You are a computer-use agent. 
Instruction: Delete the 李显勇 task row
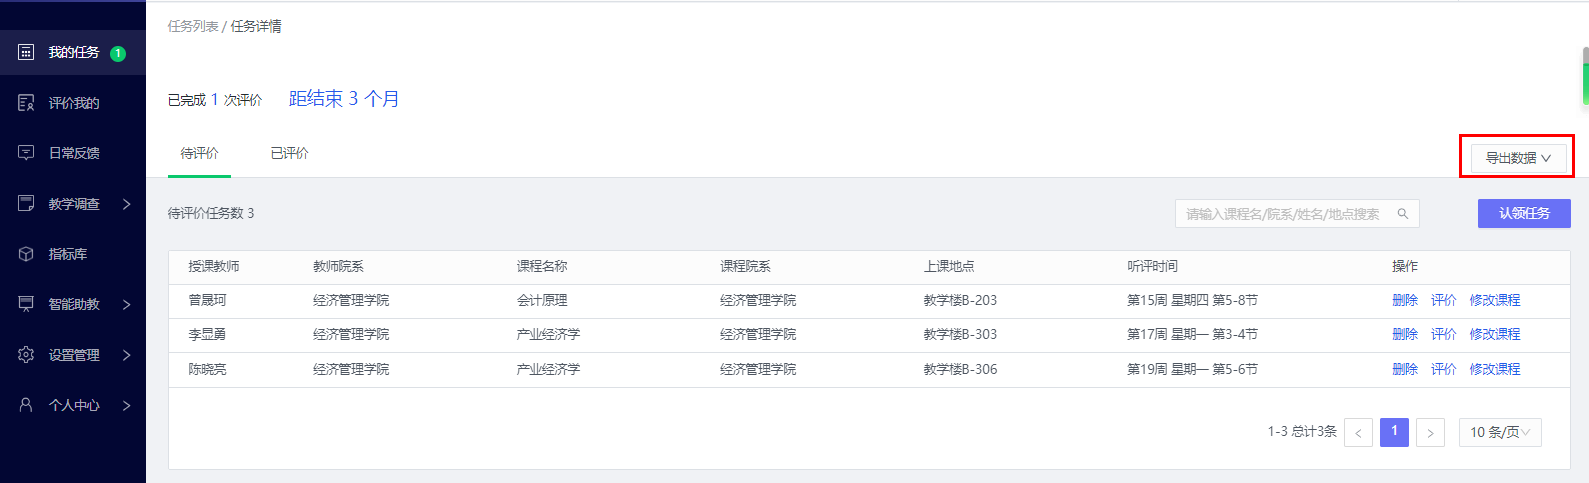tap(1404, 334)
